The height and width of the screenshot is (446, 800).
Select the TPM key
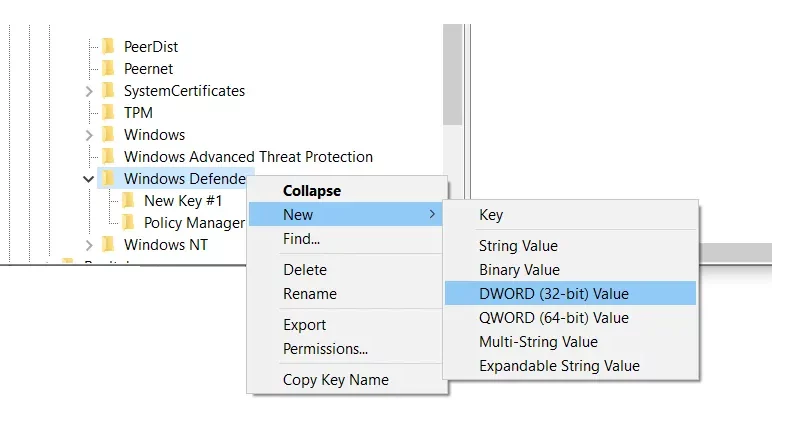click(138, 113)
